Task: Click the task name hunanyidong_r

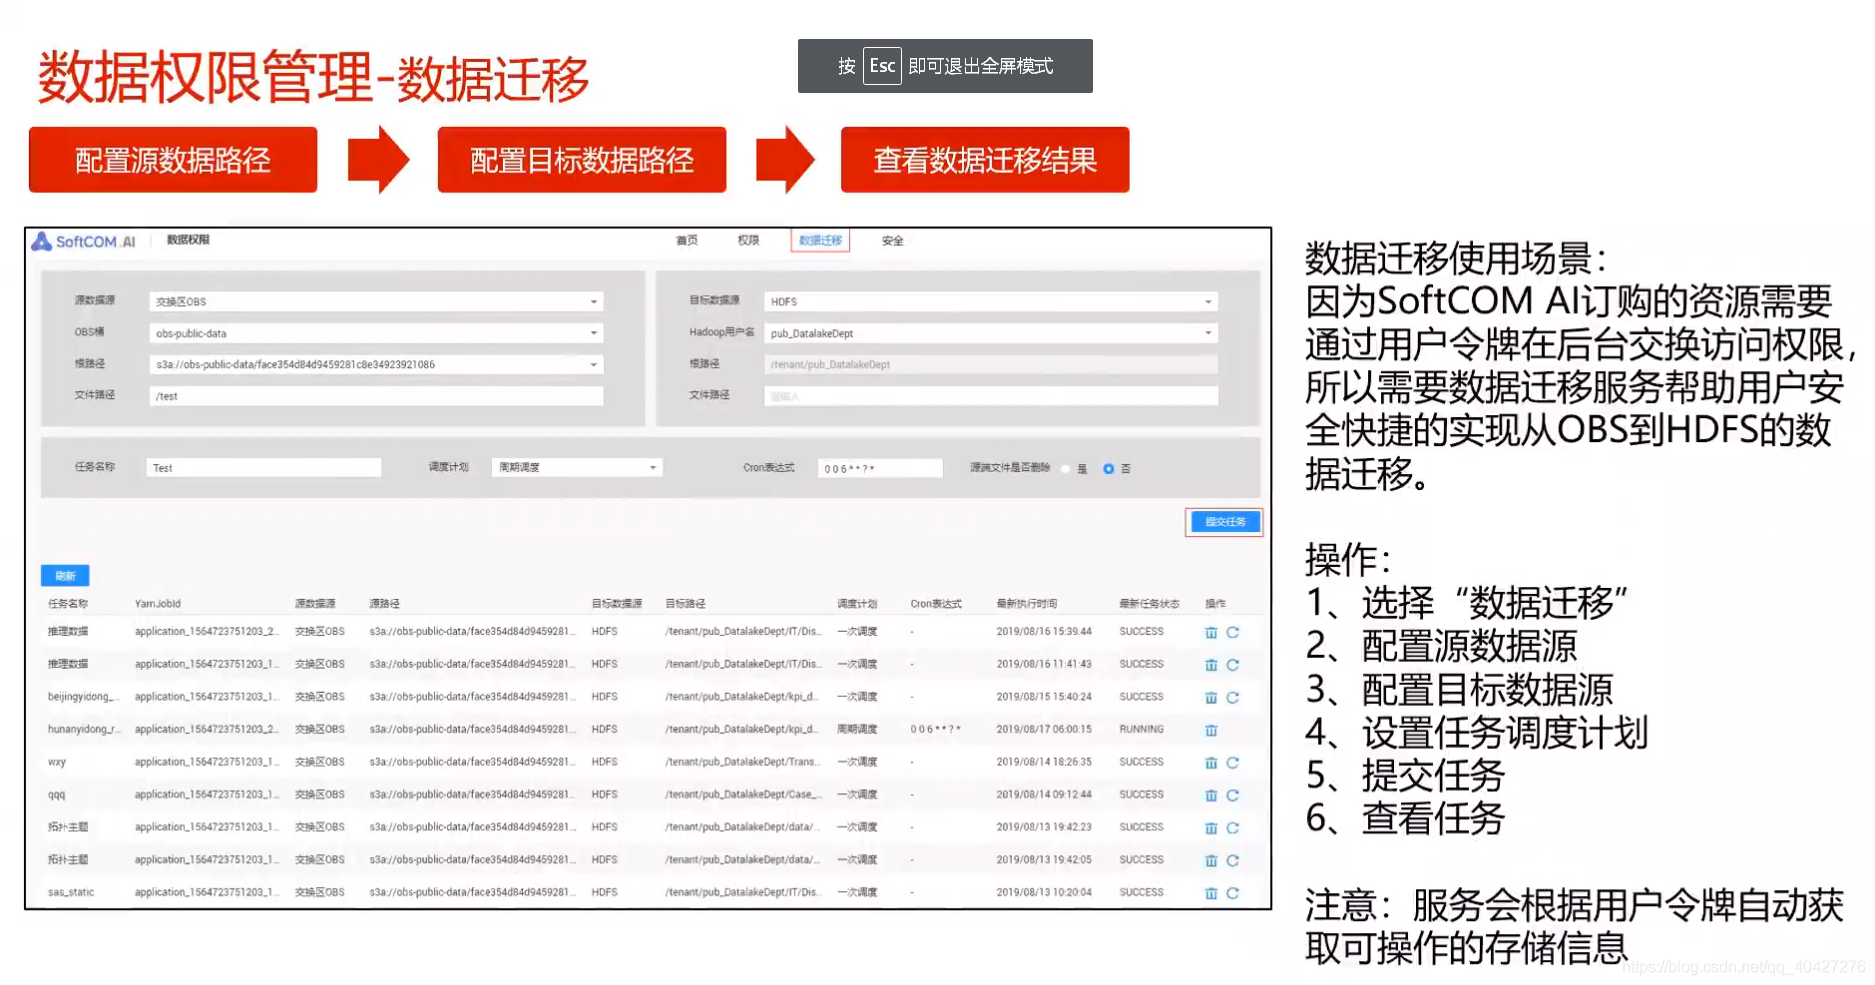Action: 84,730
